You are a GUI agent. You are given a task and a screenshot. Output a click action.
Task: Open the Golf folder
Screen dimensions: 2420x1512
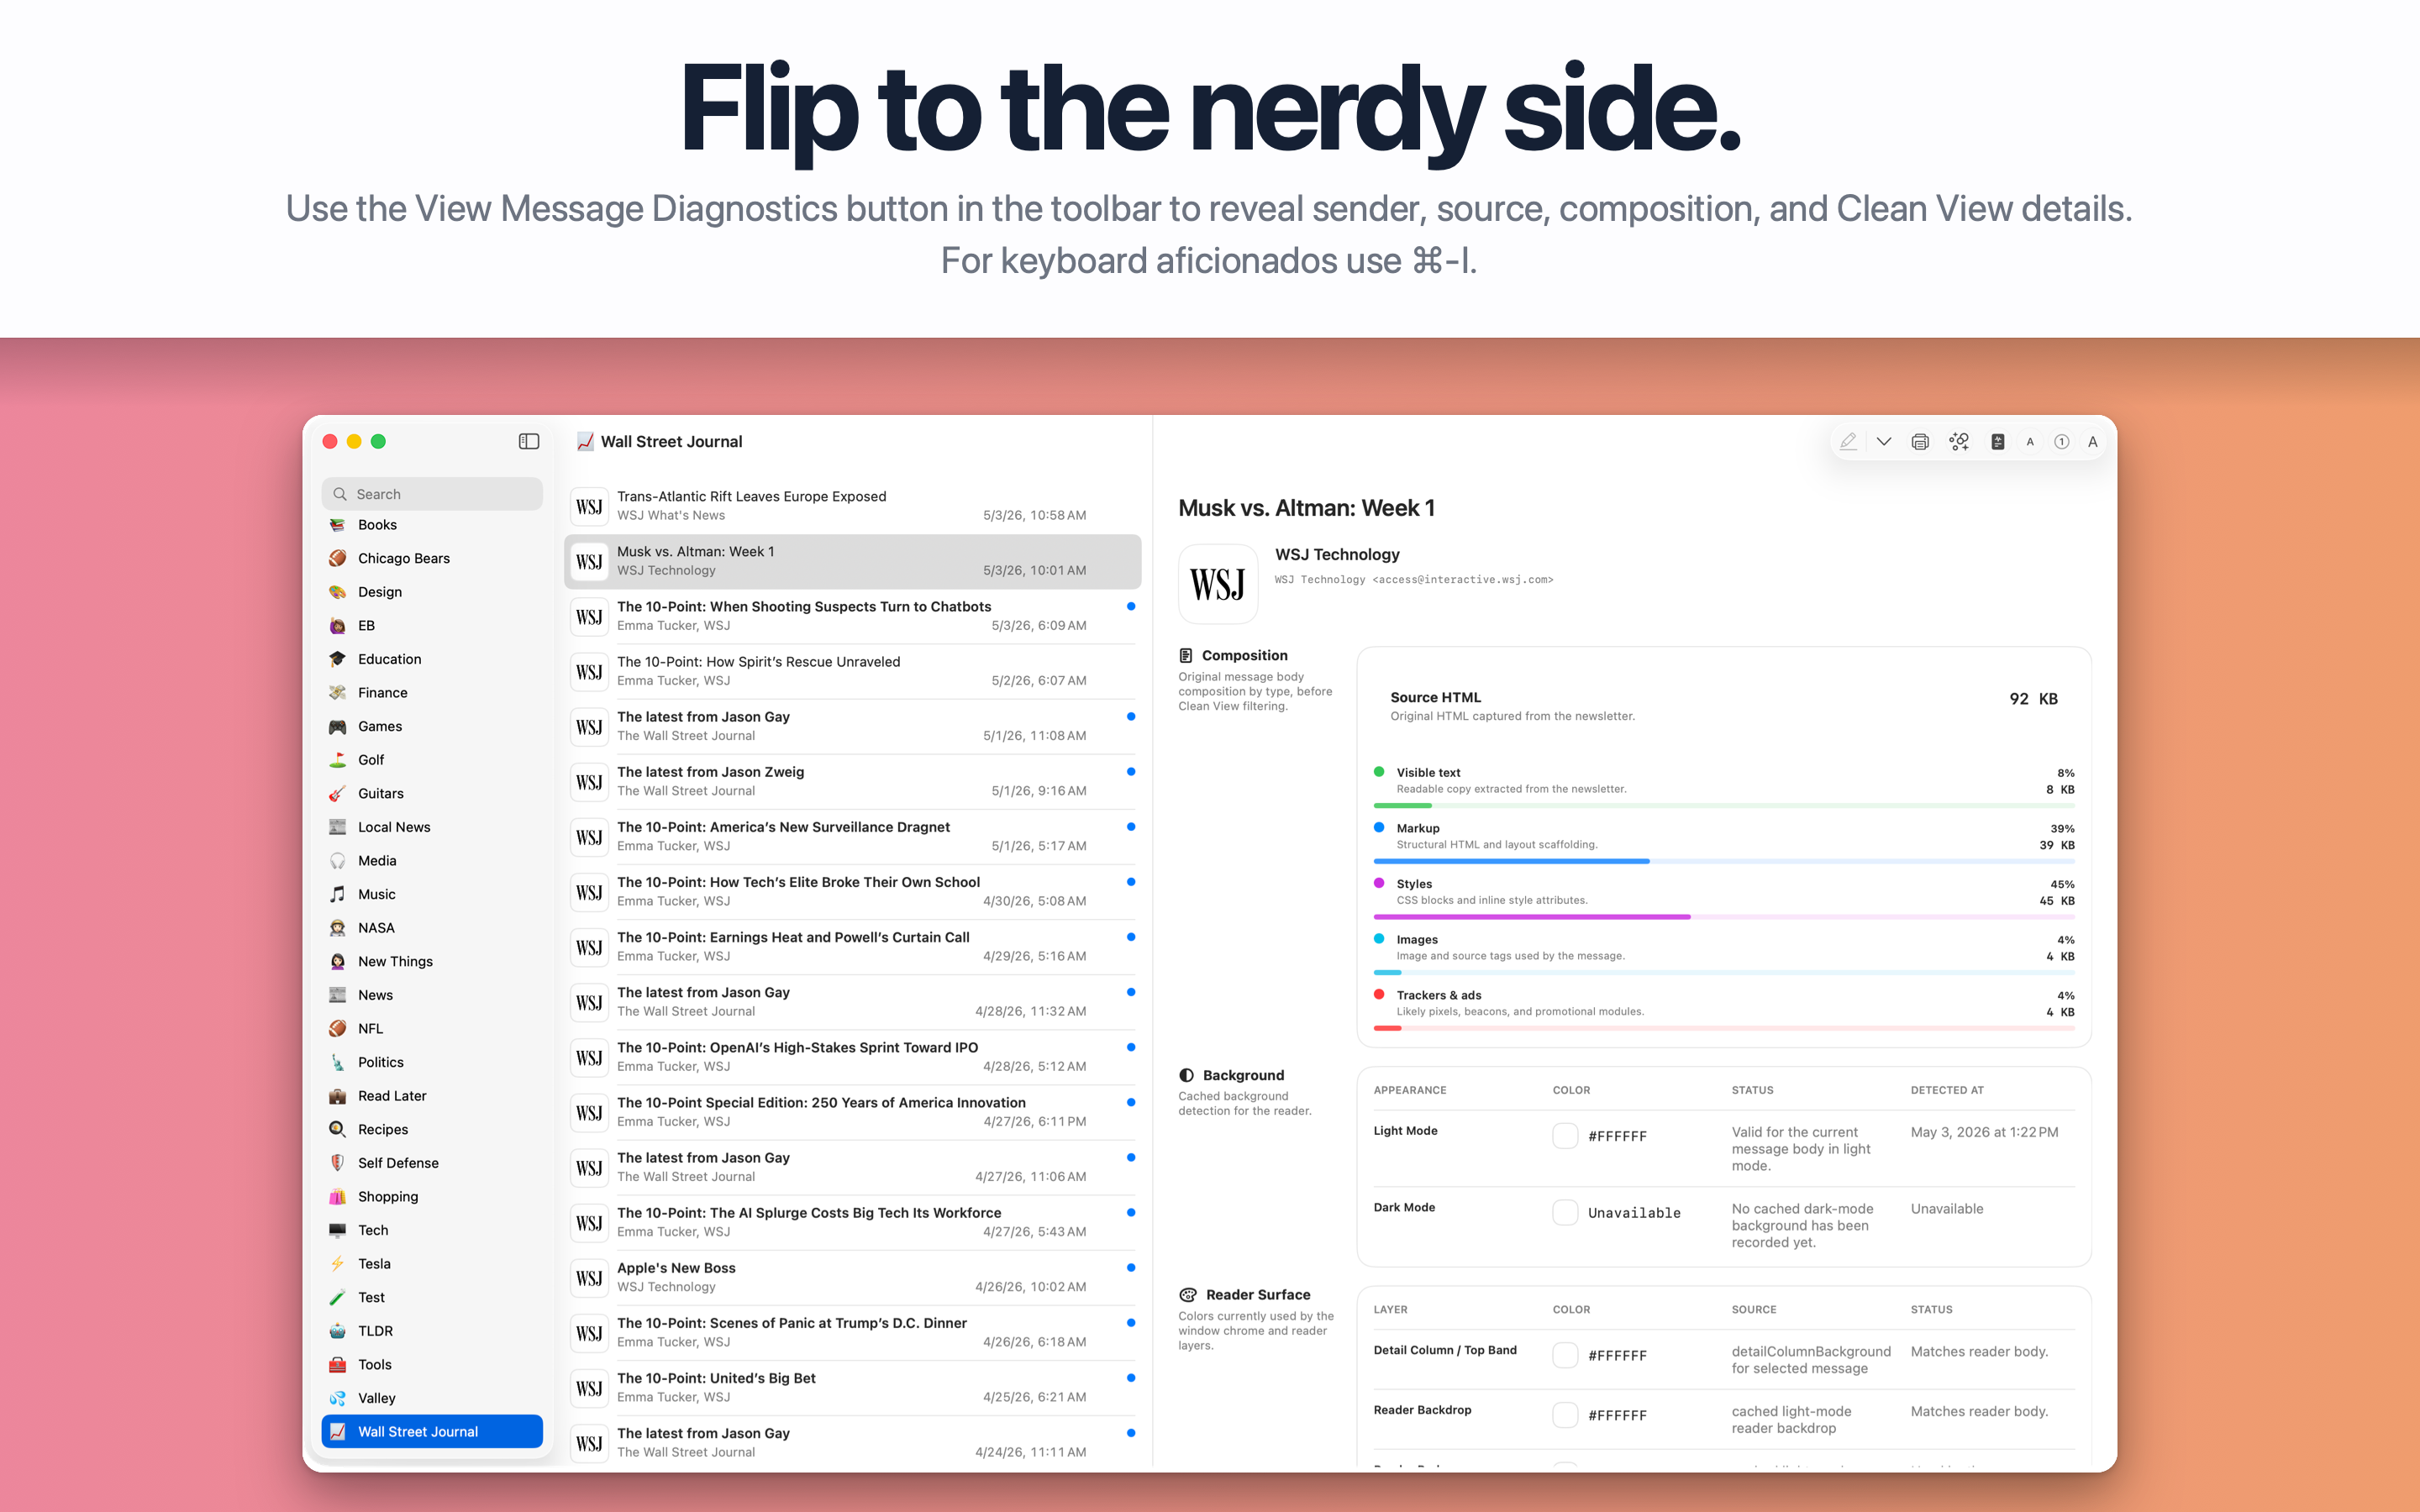(432, 760)
